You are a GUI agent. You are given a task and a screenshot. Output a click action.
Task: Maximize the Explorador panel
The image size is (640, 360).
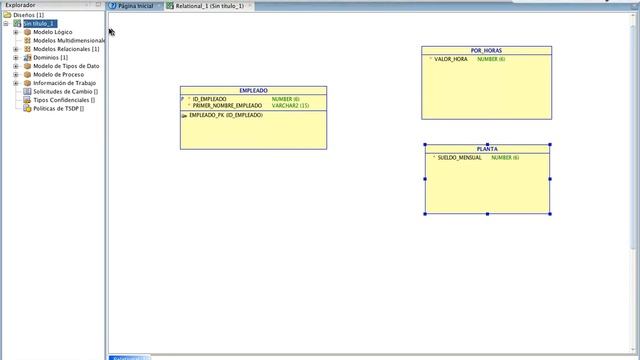(98, 4)
